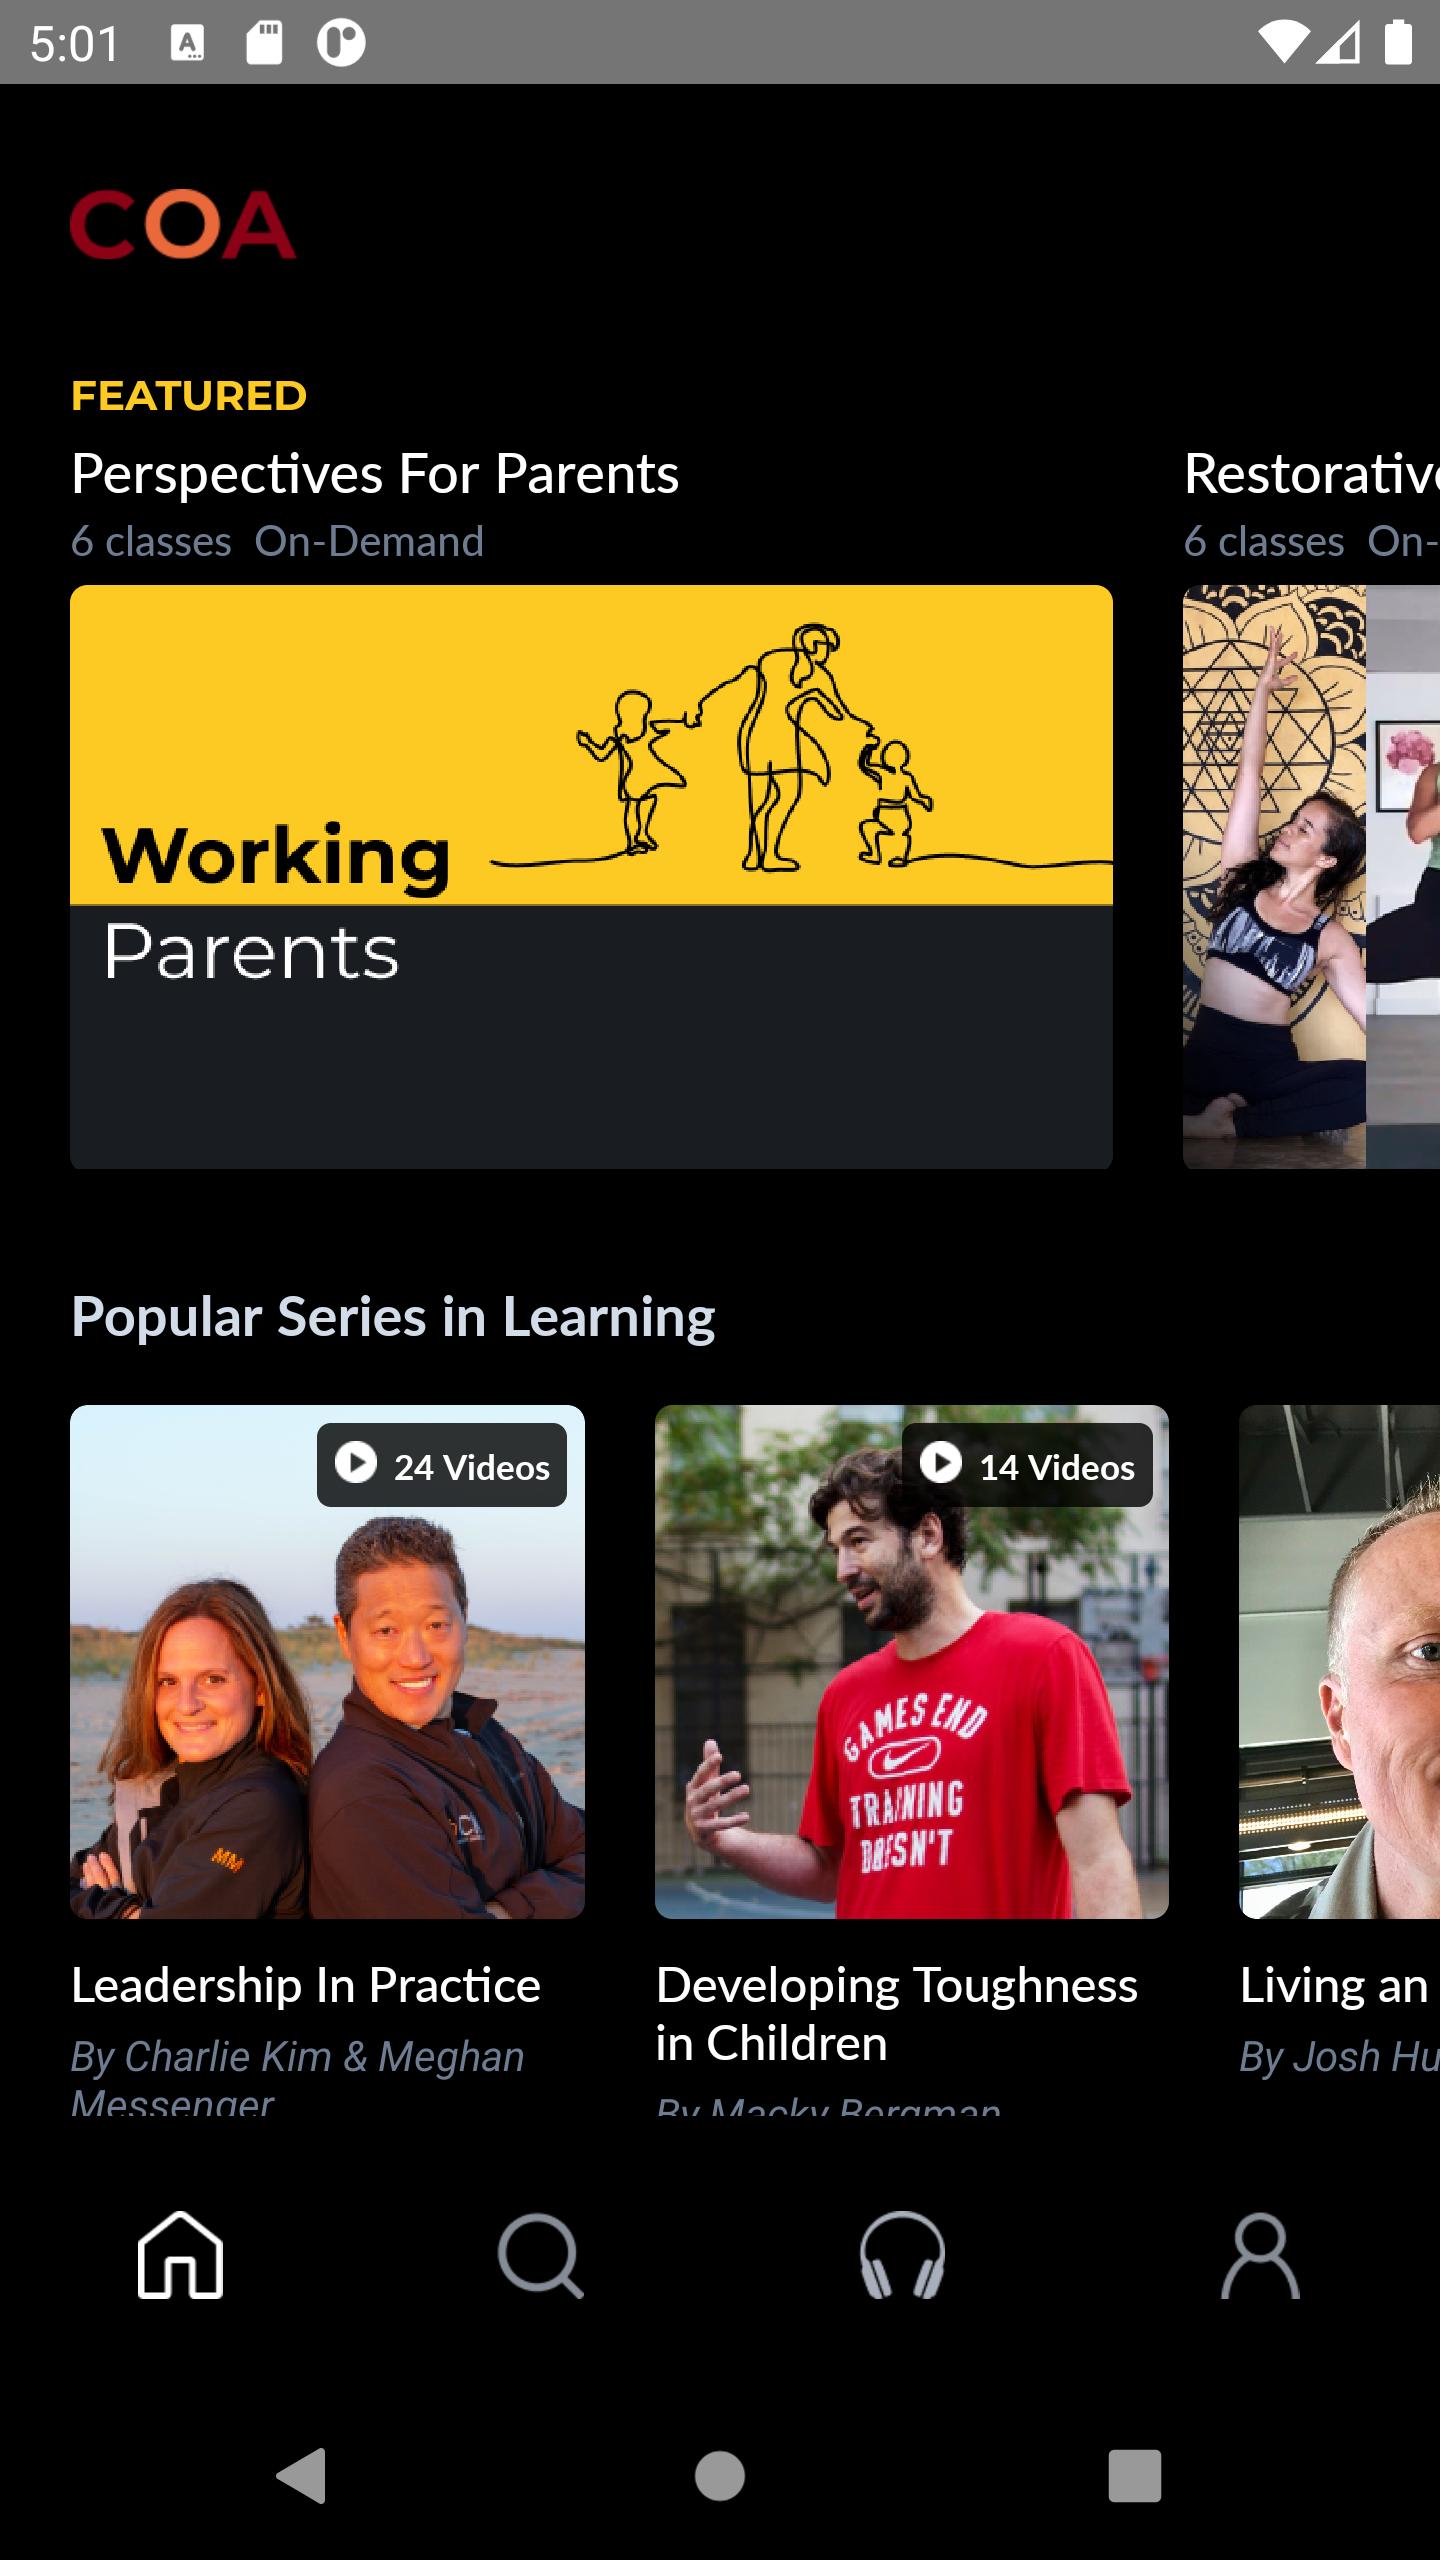Viewport: 1440px width, 2560px height.
Task: Tap the Android home circle button
Action: pos(720,2476)
